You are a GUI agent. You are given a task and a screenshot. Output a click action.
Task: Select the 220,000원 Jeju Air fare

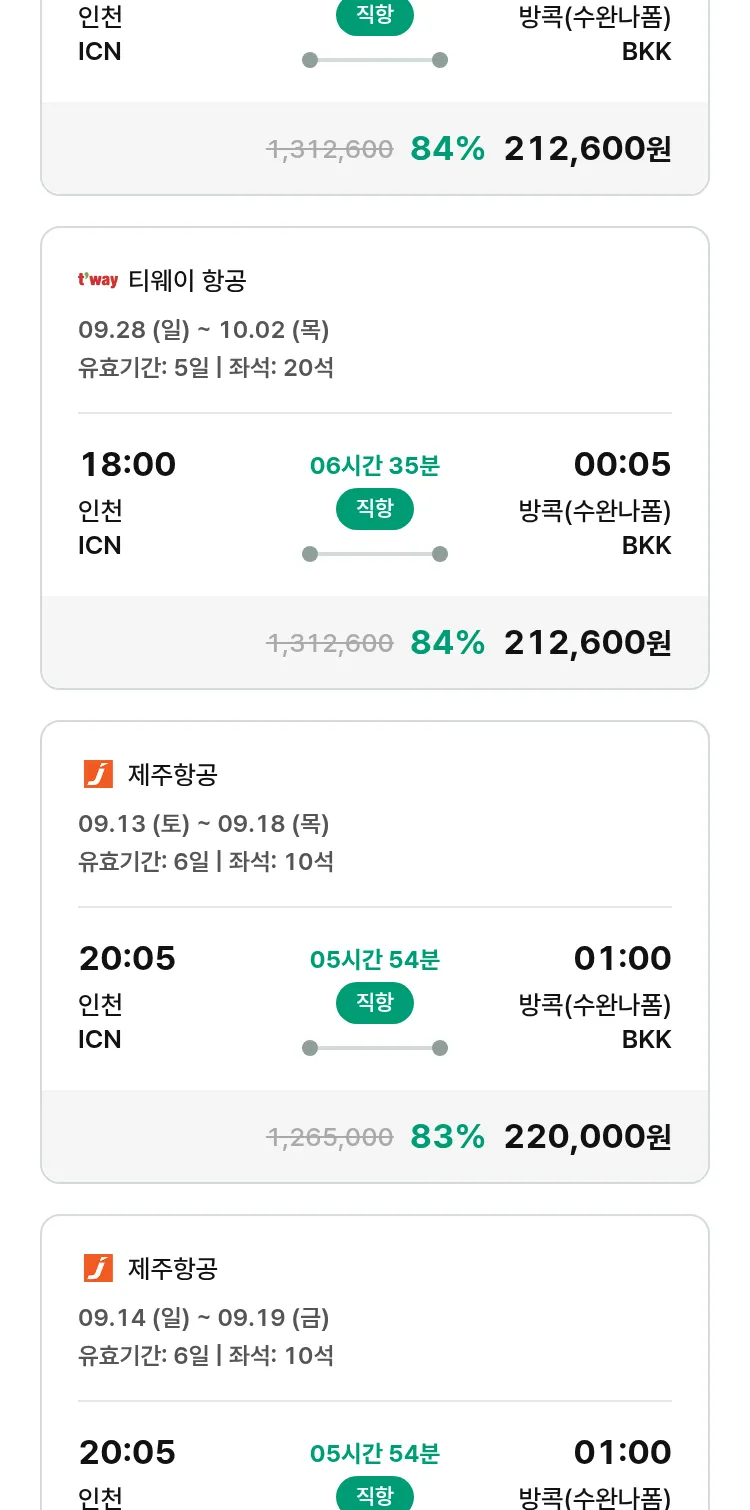tap(587, 1136)
